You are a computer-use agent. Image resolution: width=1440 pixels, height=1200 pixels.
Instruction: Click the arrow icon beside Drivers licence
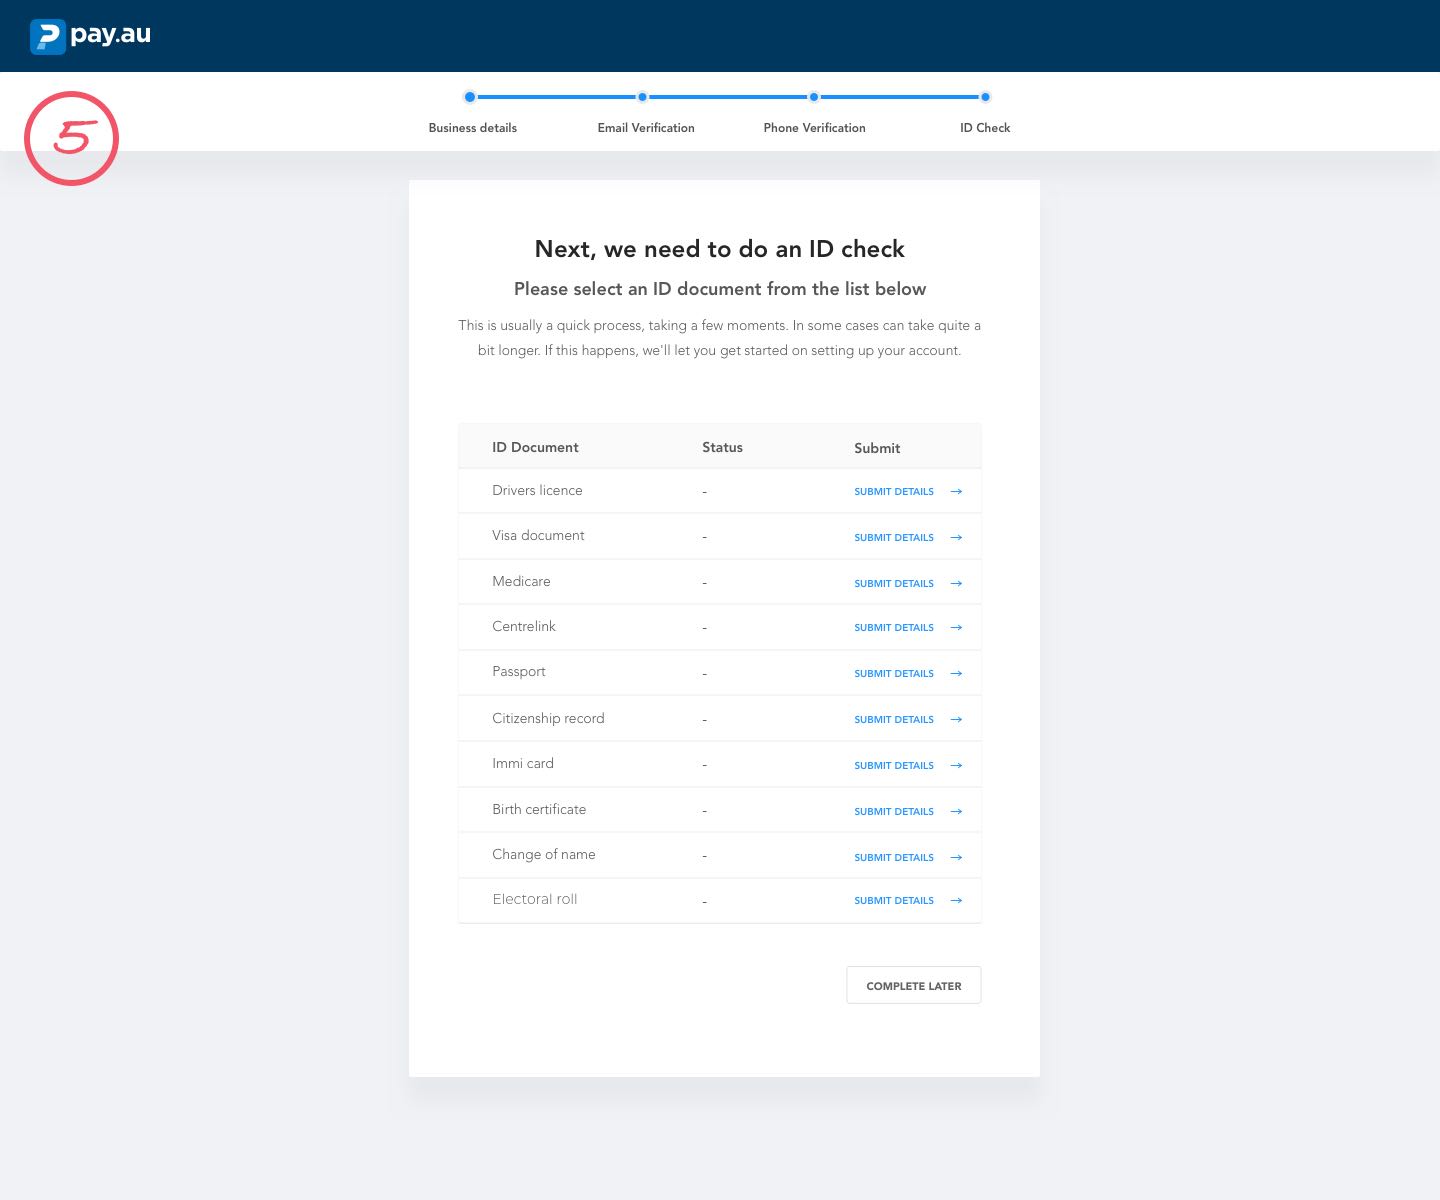coord(956,492)
